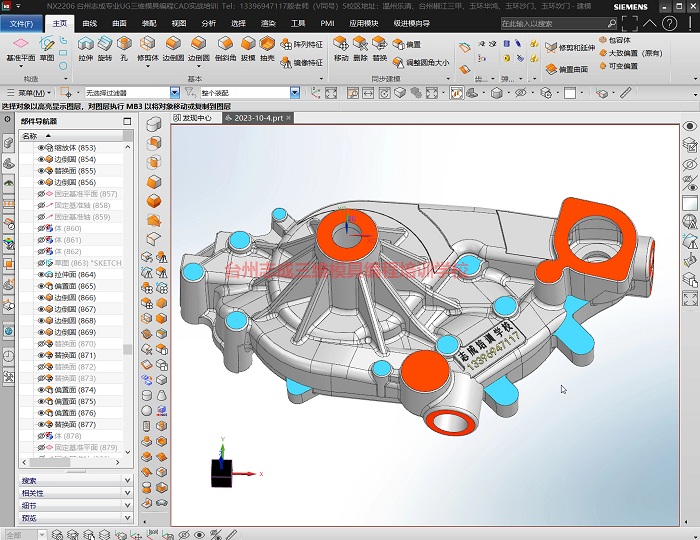Viewport: 700px width, 540px height.
Task: Open the 发现中心 document tab
Action: [x=197, y=118]
